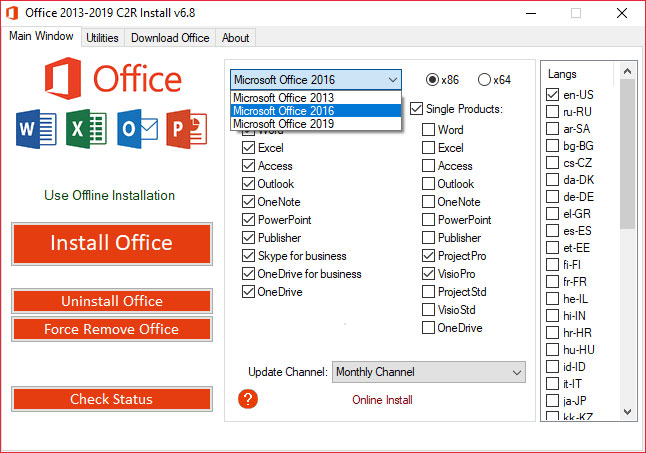The image size is (646, 453).
Task: Check PowerPoint under Single Products
Action: (428, 219)
